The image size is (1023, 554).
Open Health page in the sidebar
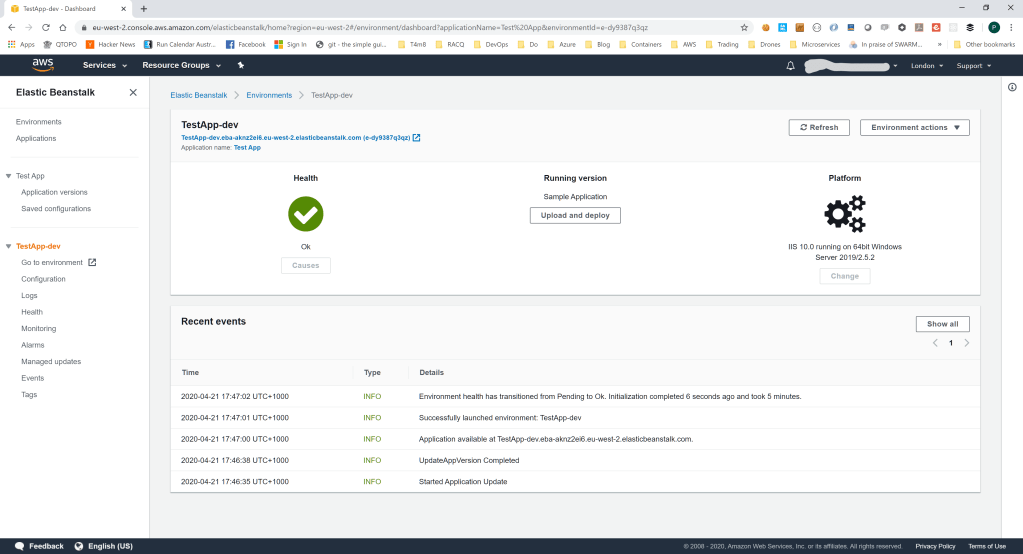tap(32, 313)
